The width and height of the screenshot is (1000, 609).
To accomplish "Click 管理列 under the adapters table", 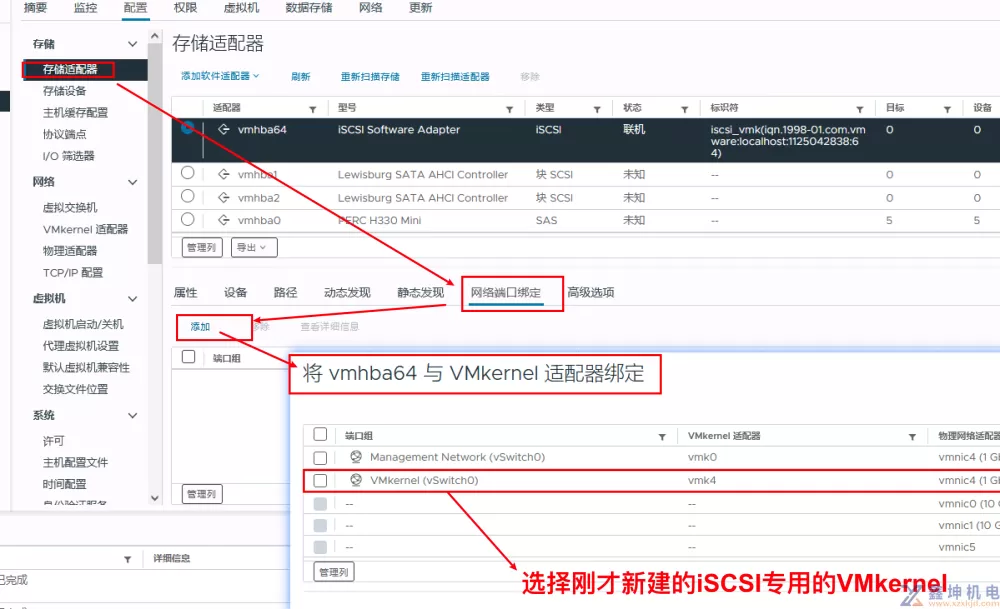I will 202,247.
